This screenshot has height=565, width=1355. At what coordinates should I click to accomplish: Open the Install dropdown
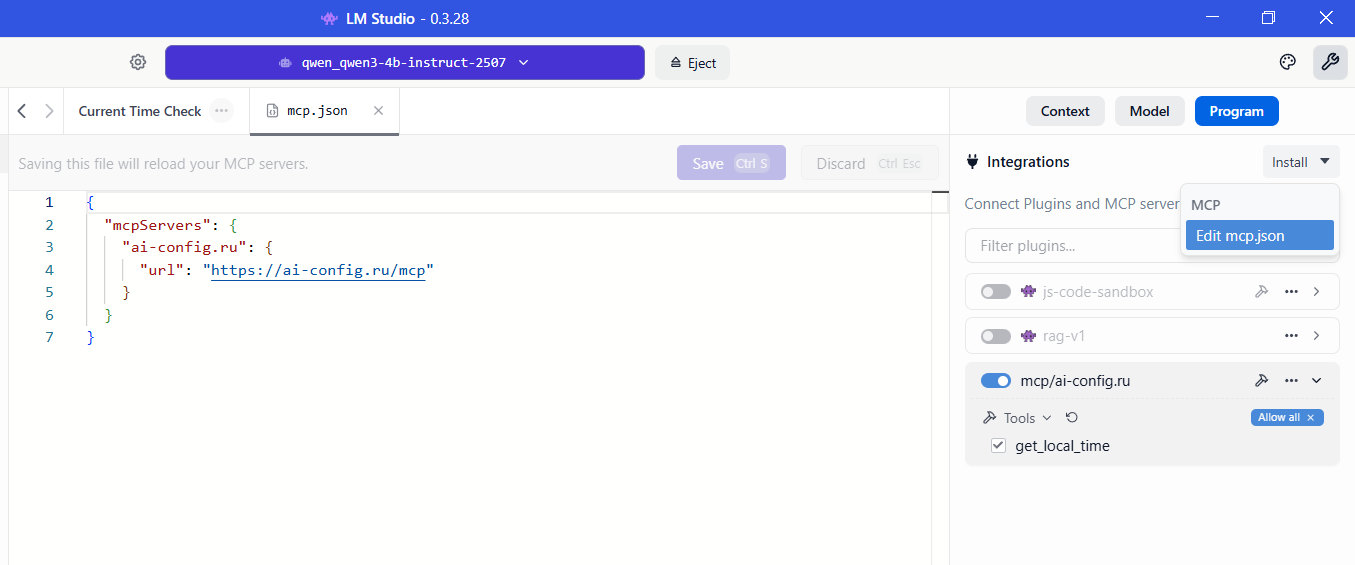point(1301,162)
